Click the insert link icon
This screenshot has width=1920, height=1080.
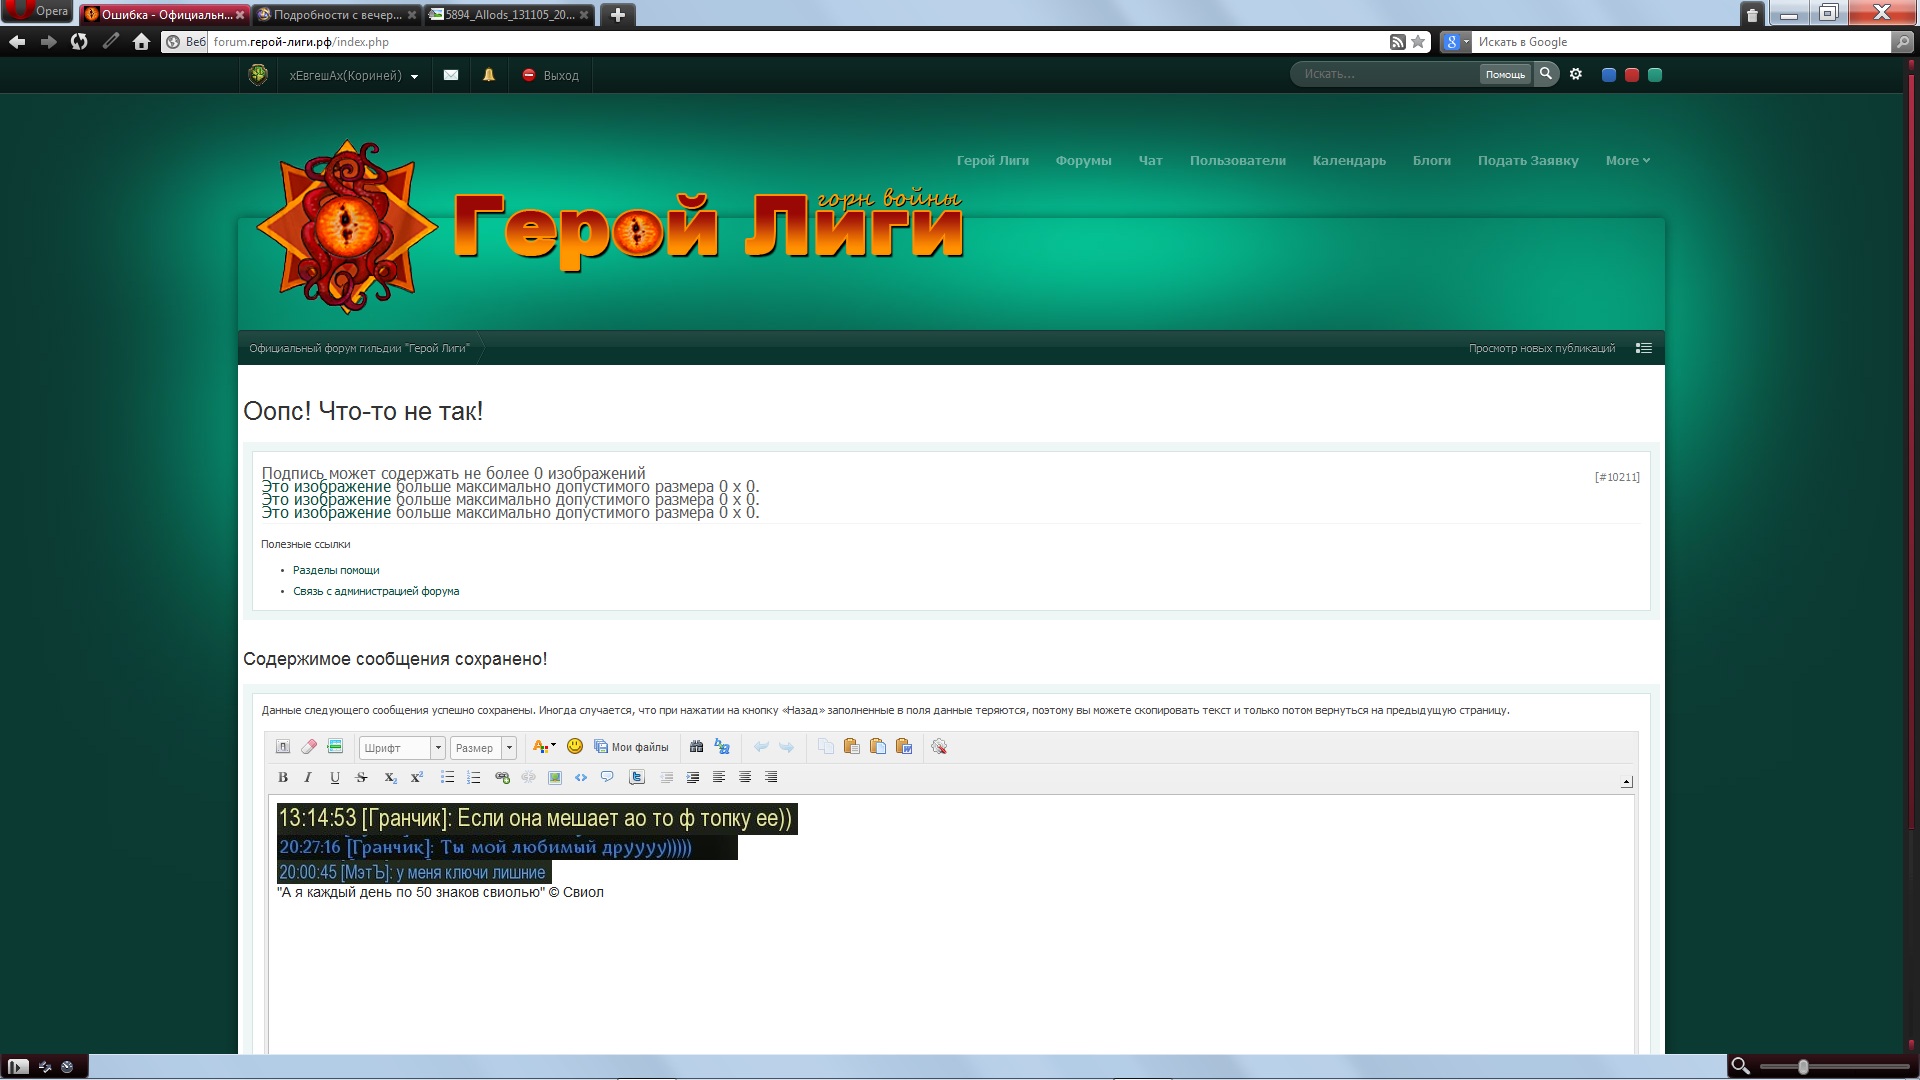(x=502, y=777)
